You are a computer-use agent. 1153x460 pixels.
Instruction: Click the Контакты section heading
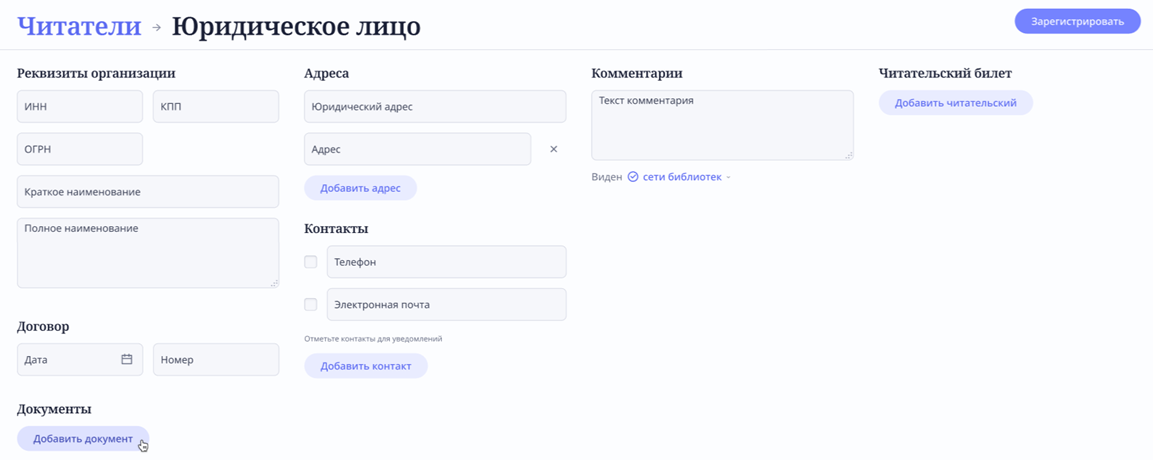(336, 229)
